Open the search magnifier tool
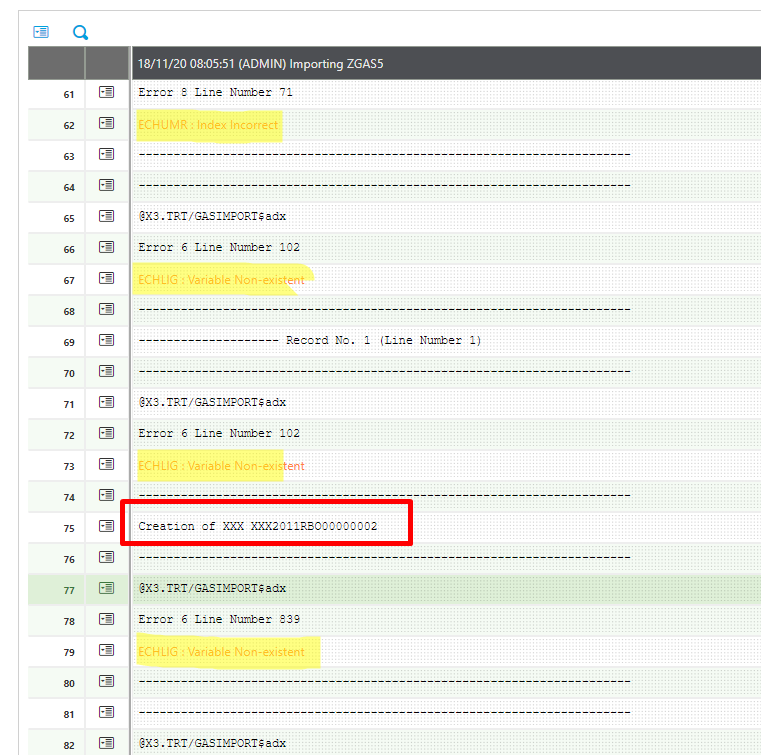The height and width of the screenshot is (755, 761). pyautogui.click(x=81, y=32)
